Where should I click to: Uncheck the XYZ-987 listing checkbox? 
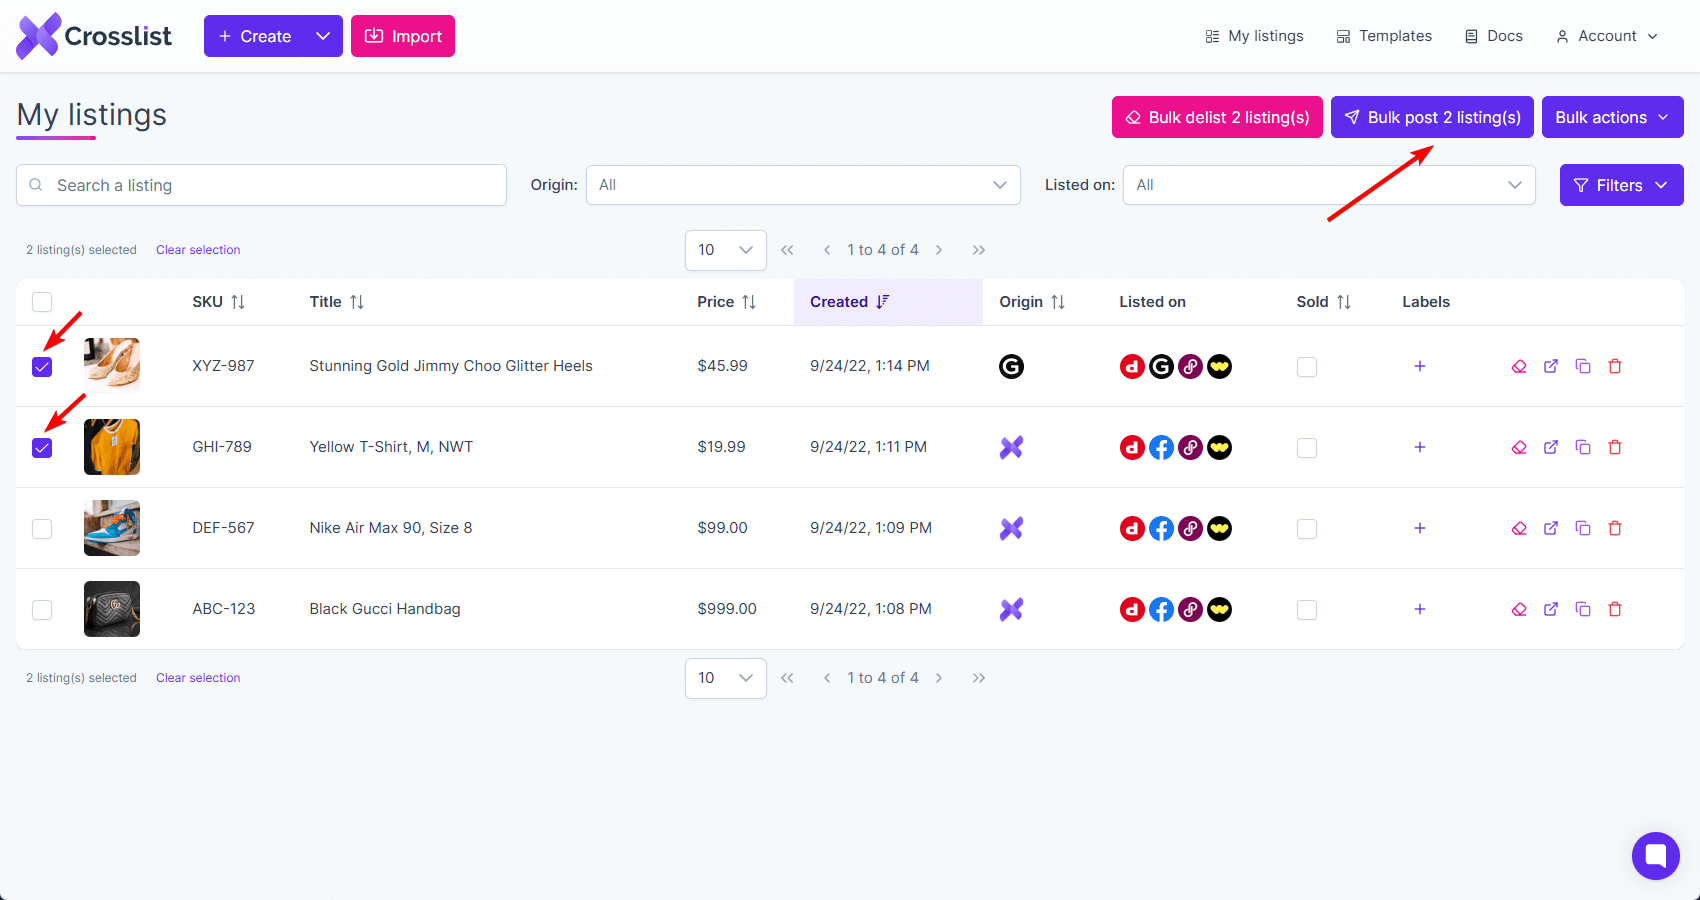[42, 367]
